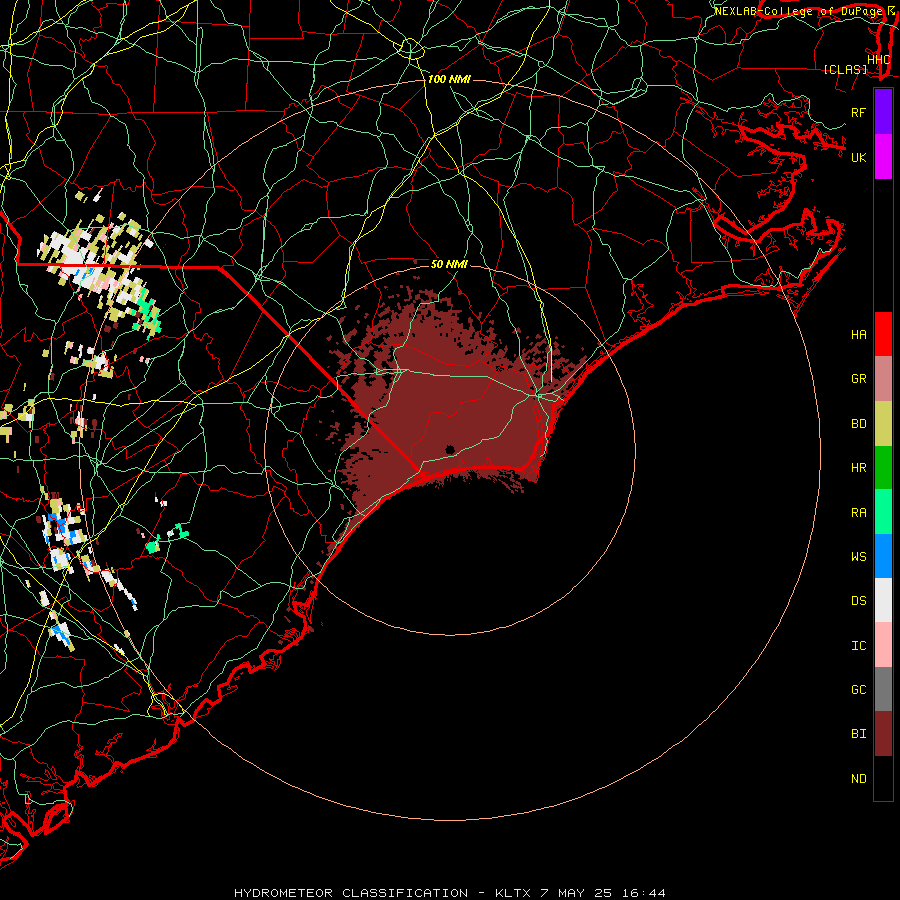Click the 7 MAY 25 date text
The image size is (900, 900).
(x=576, y=893)
